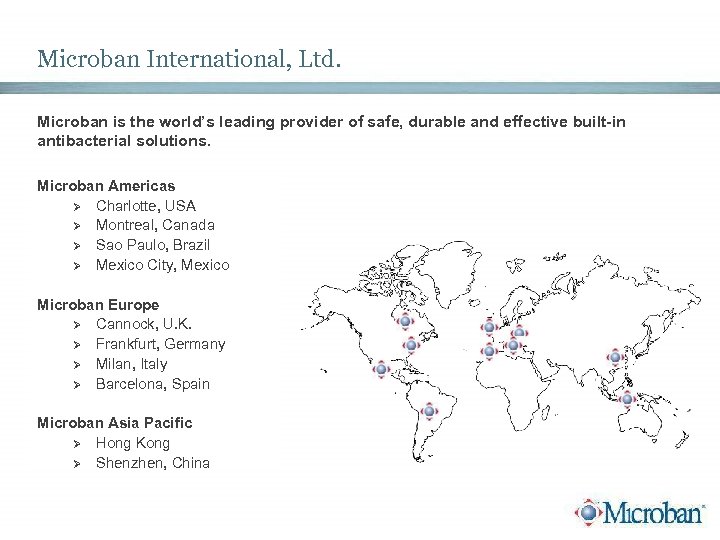Click the bullet arrow beside Cannock, U.K.

pos(77,326)
